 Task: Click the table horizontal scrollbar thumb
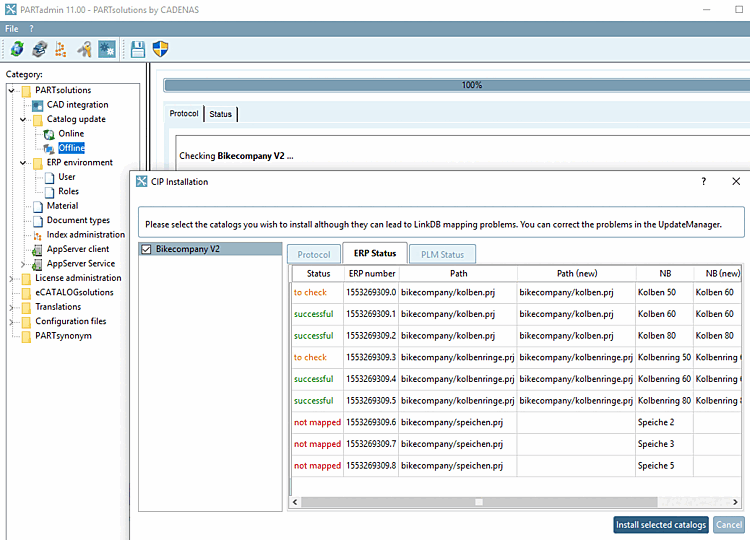click(x=479, y=502)
